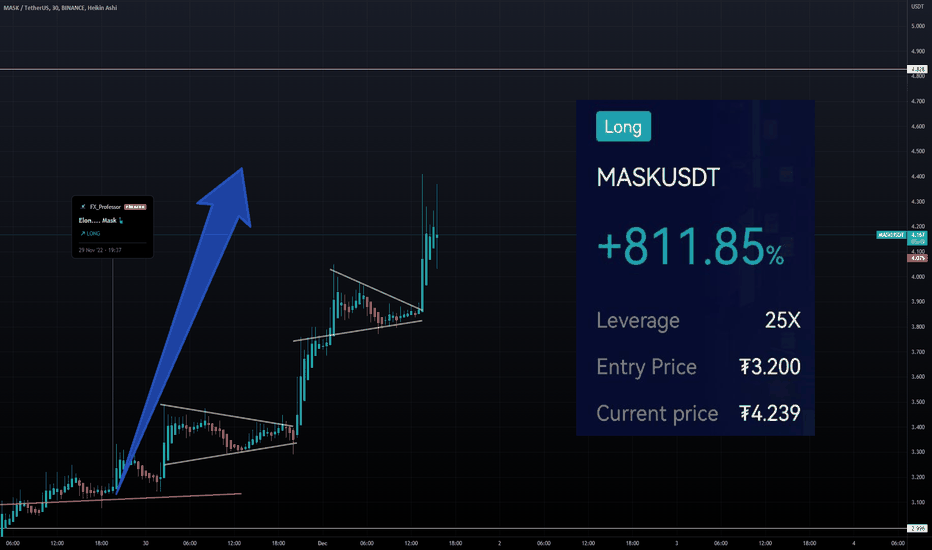Open the FX_Professor author name in idea card

[x=105, y=207]
